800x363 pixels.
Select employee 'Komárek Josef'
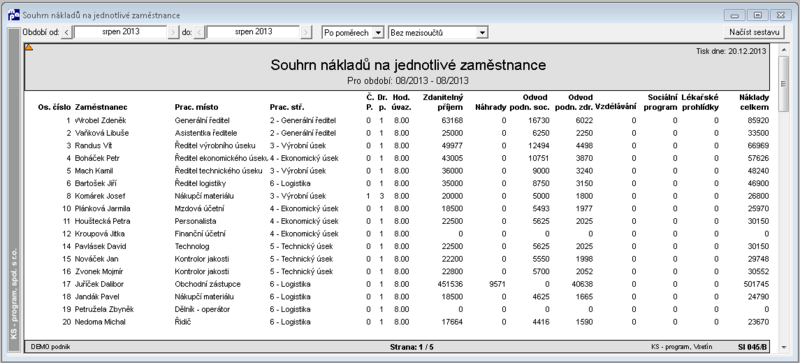pos(100,196)
